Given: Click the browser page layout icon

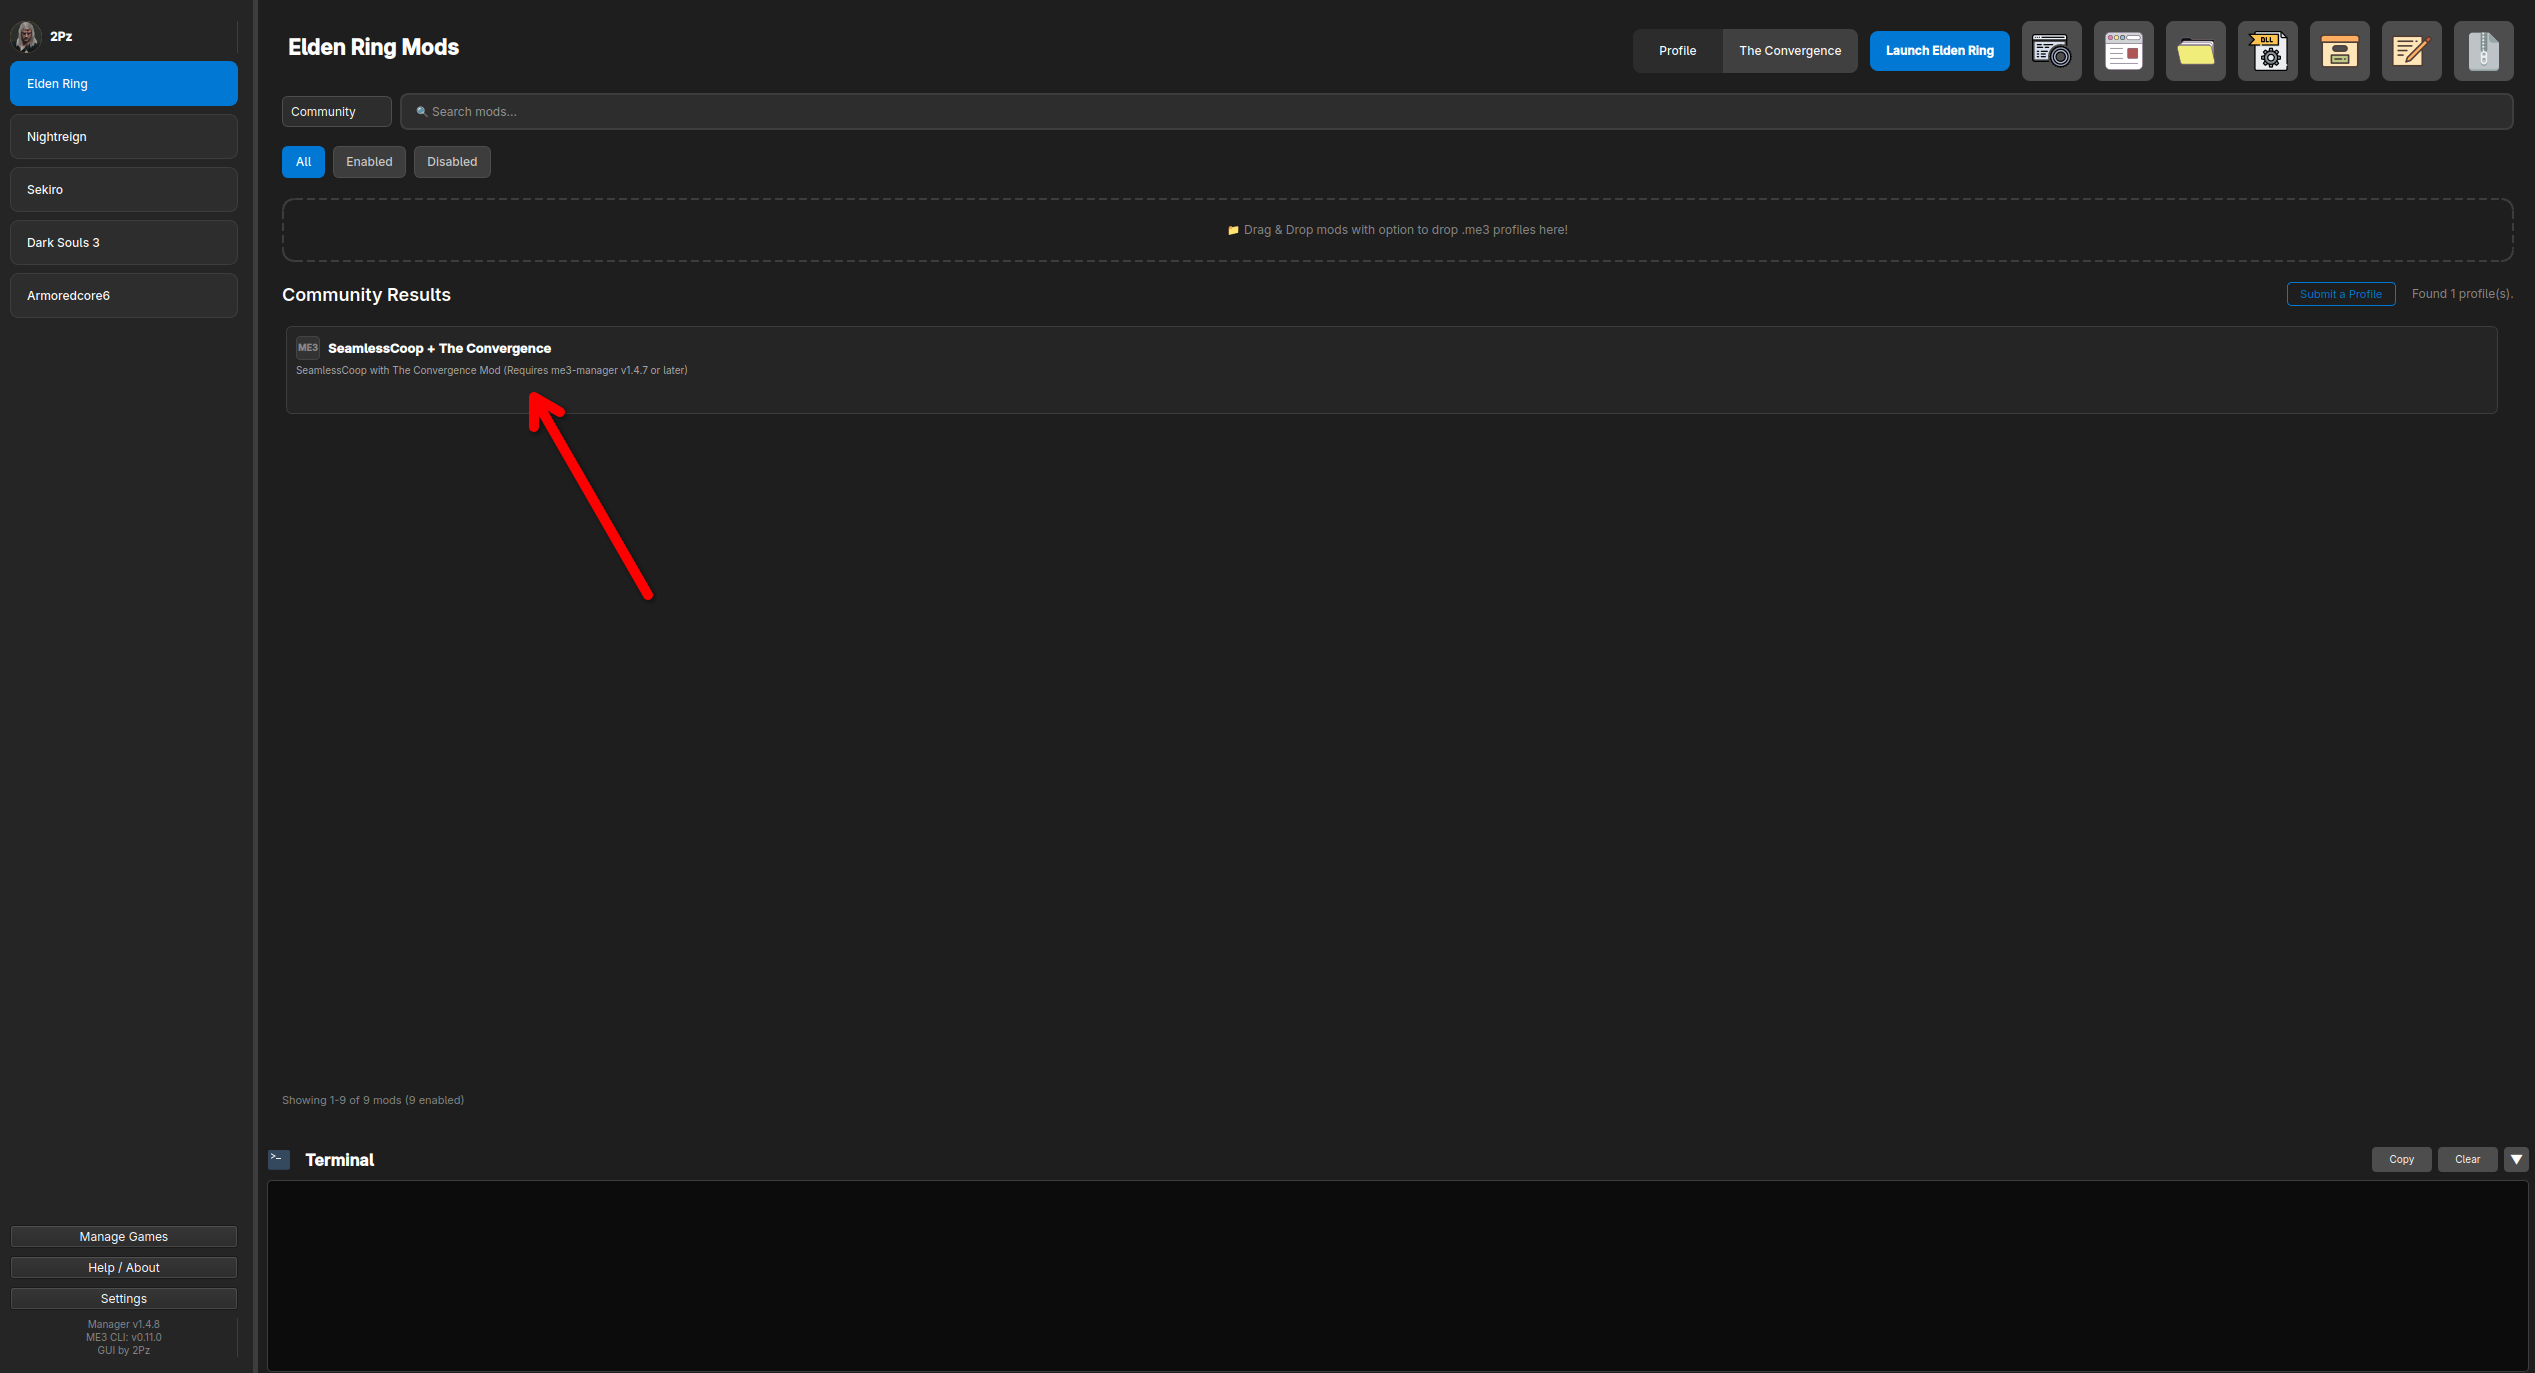Looking at the screenshot, I should [2123, 51].
